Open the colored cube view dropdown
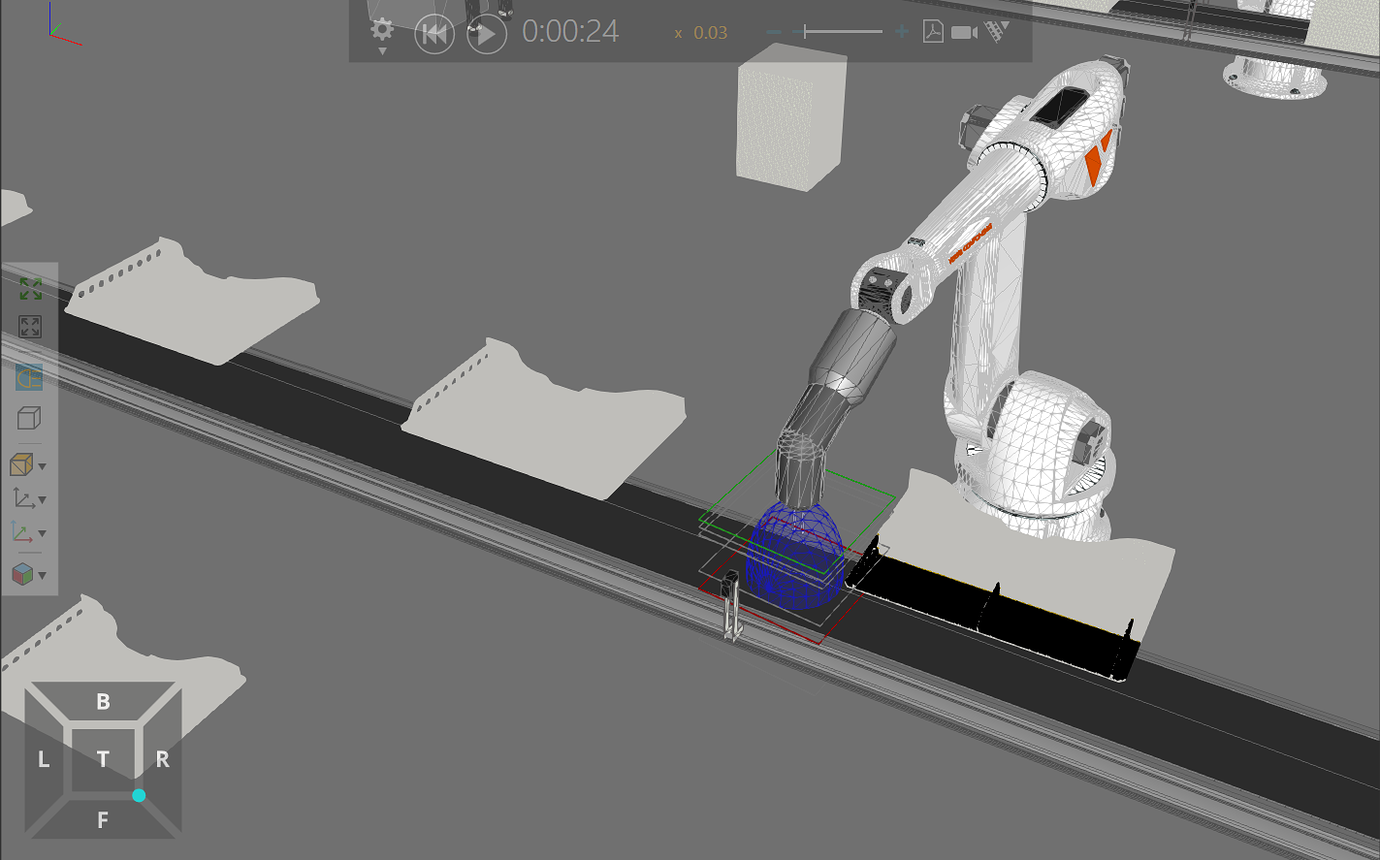The height and width of the screenshot is (860, 1380). [43, 575]
